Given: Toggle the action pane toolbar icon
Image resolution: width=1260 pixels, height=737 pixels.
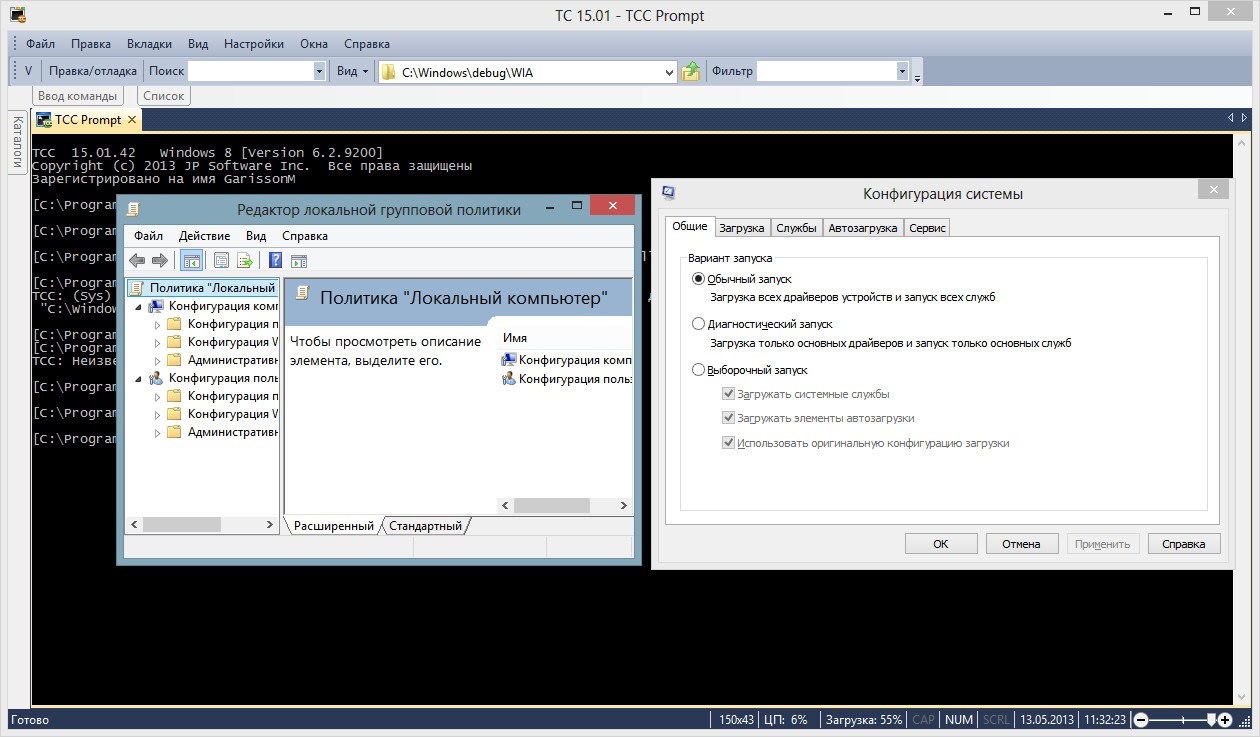Looking at the screenshot, I should tap(298, 261).
